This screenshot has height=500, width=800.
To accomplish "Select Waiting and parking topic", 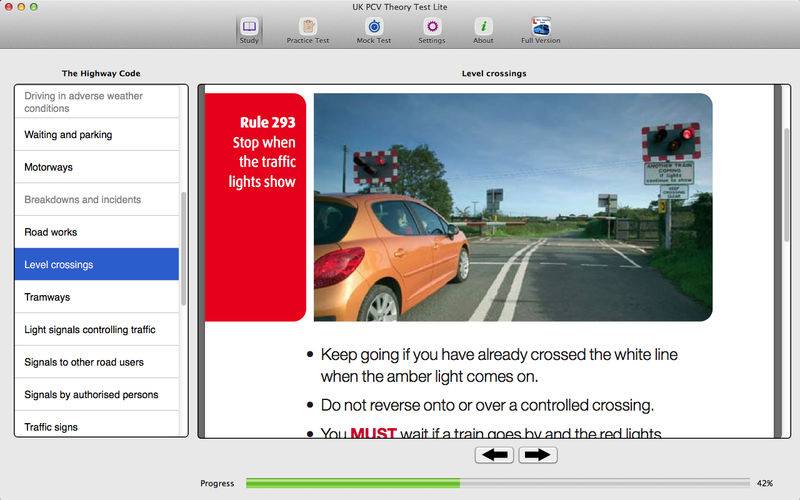I will click(97, 135).
